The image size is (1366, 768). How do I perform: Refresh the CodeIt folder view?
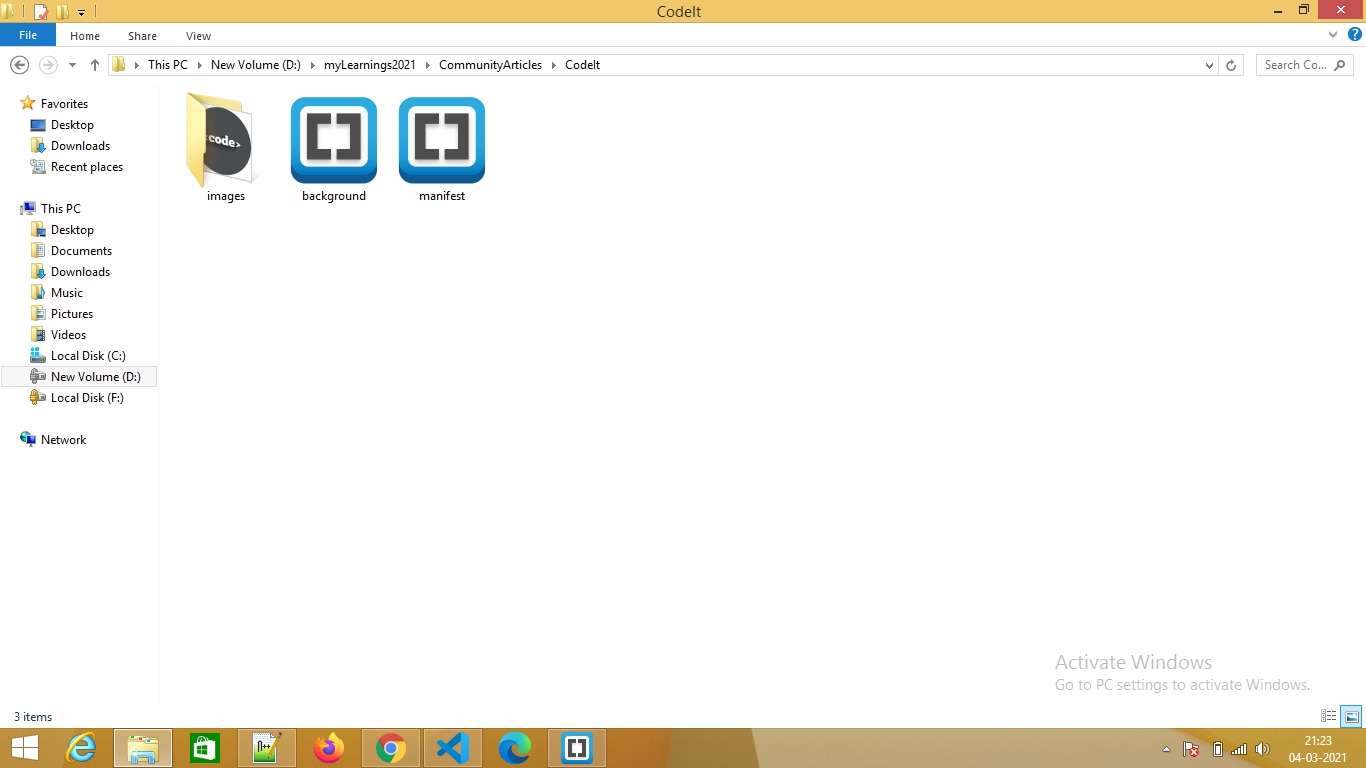pyautogui.click(x=1231, y=65)
